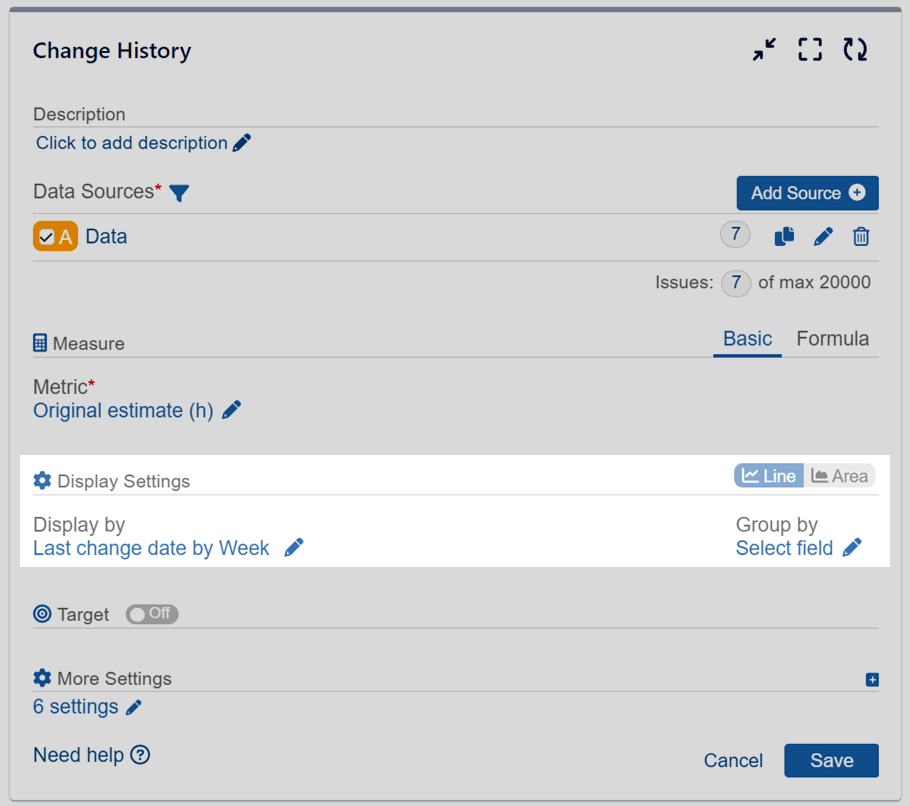
Task: Toggle the Target switch on
Action: 152,614
